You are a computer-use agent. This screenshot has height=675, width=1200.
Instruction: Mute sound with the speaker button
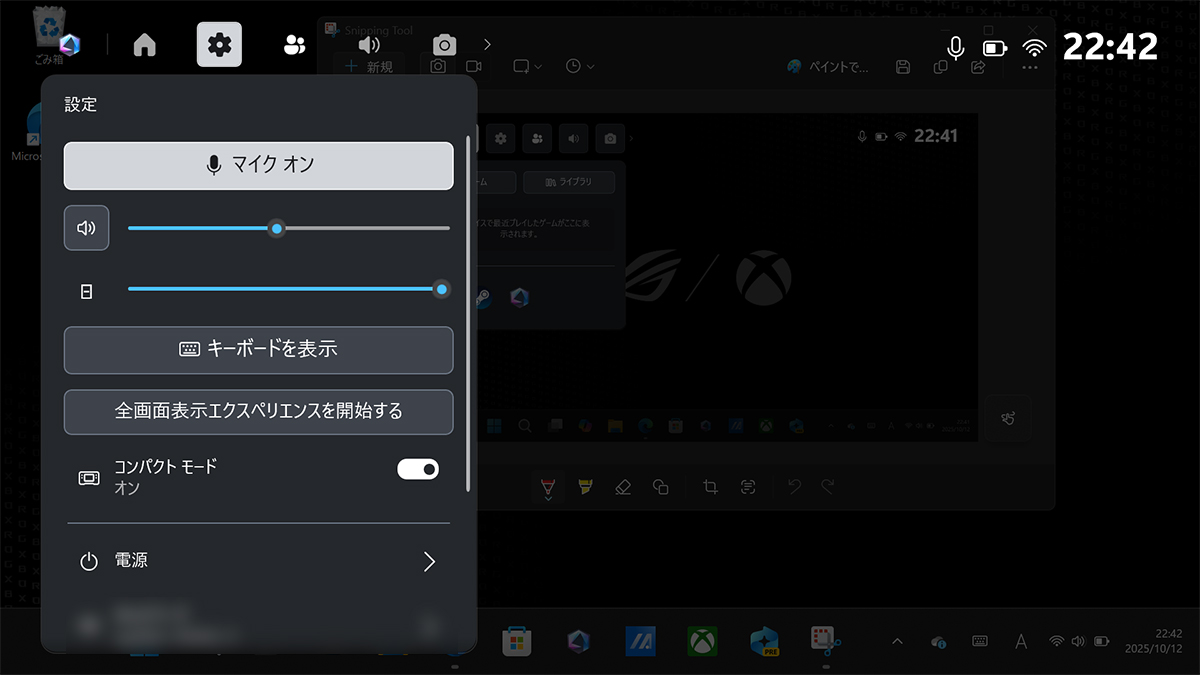click(86, 228)
